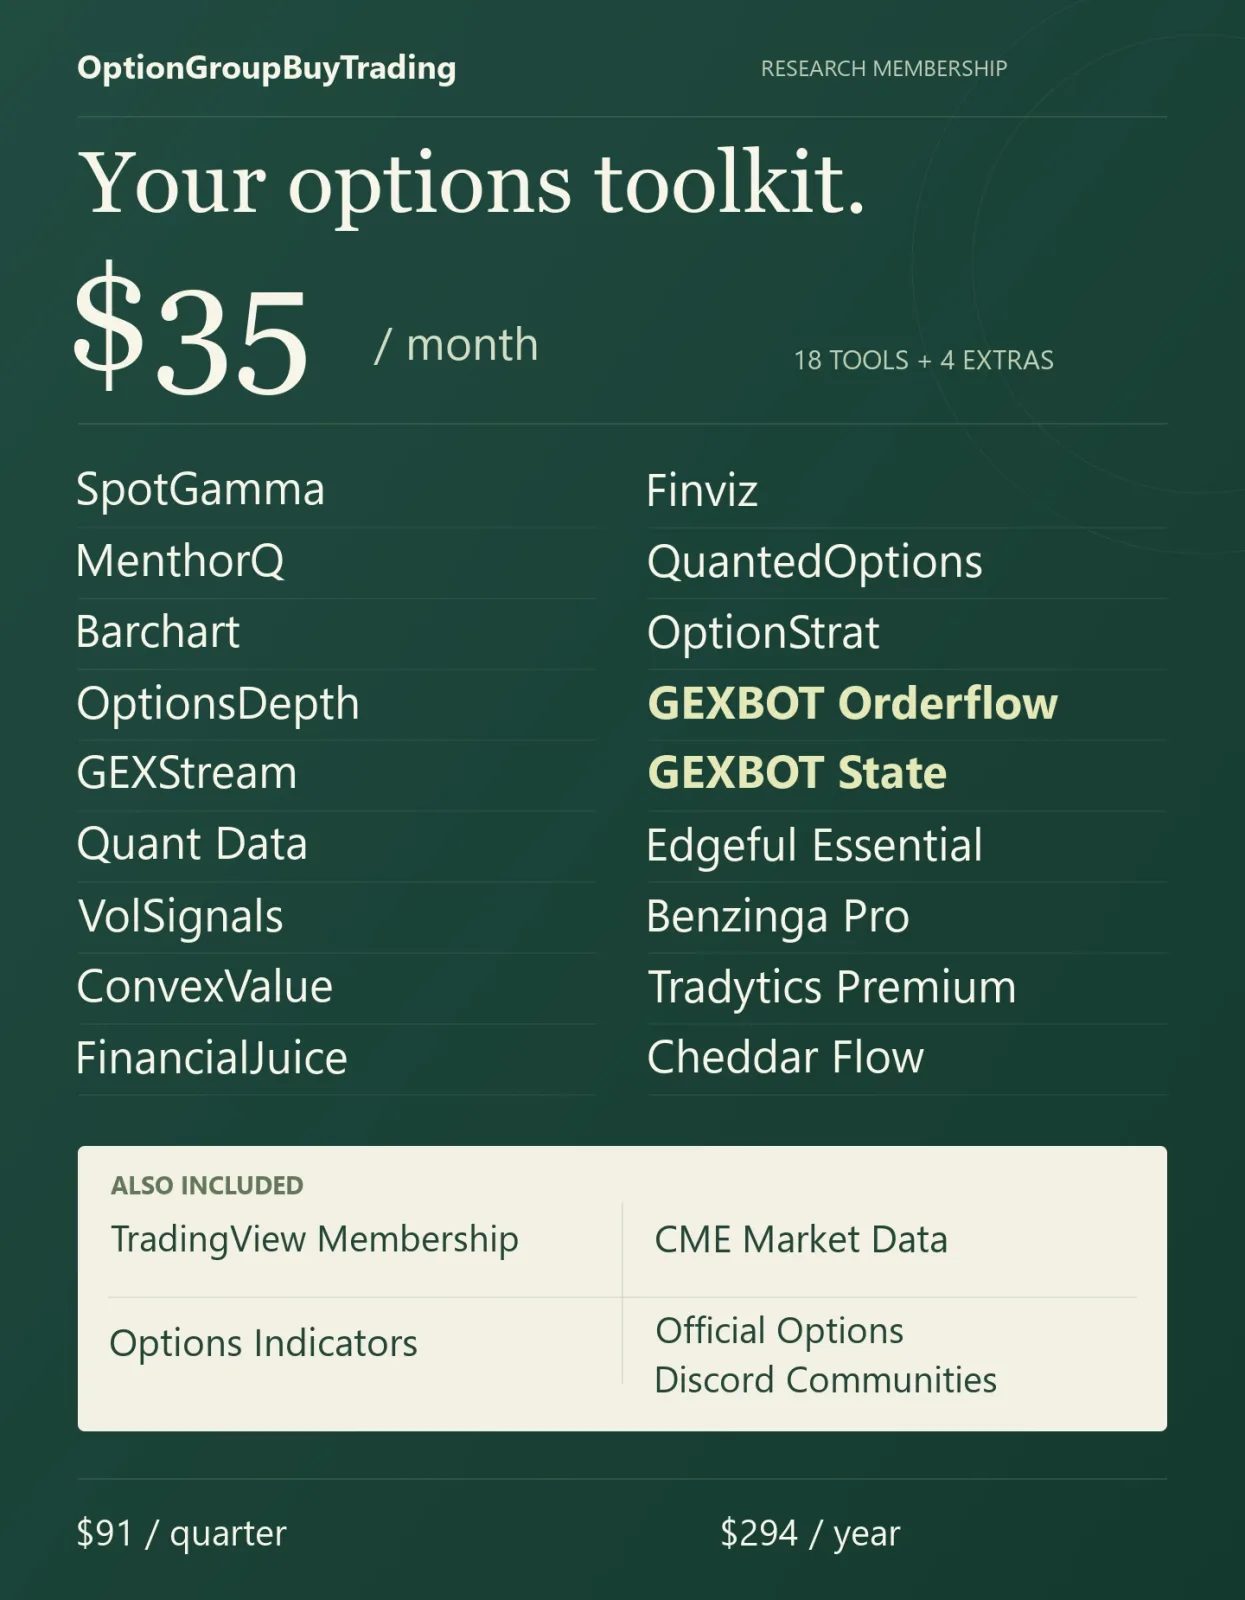Click the ConvexValue entry
This screenshot has width=1245, height=1600.
click(x=205, y=987)
